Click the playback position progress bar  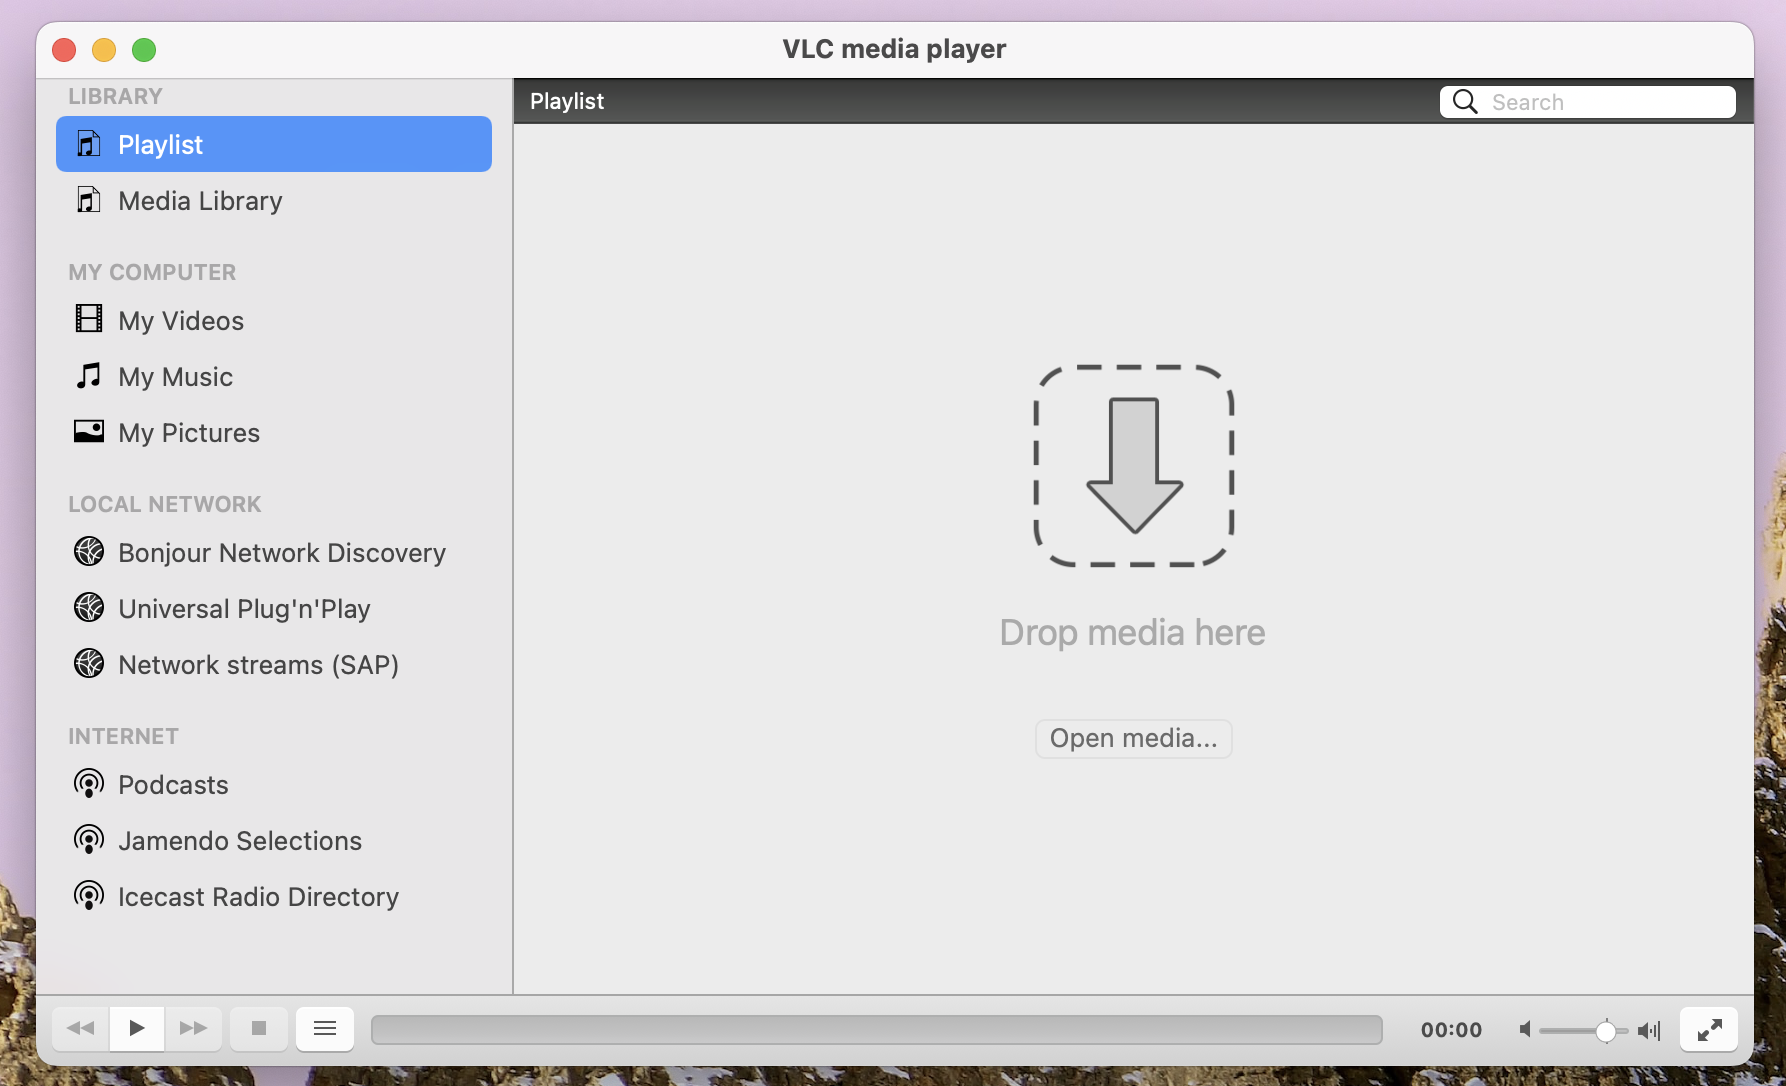[x=877, y=1029]
